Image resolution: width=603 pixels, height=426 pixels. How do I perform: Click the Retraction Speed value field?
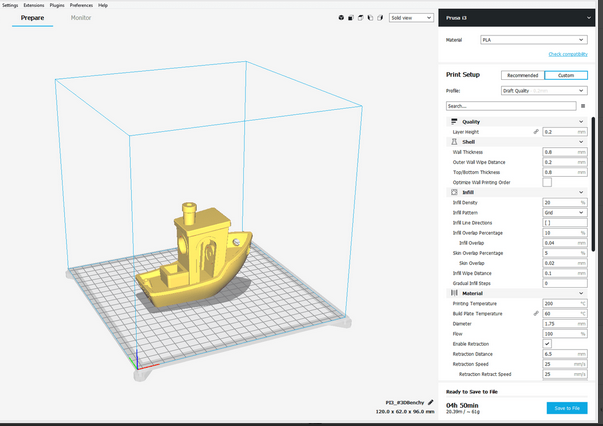pyautogui.click(x=565, y=364)
